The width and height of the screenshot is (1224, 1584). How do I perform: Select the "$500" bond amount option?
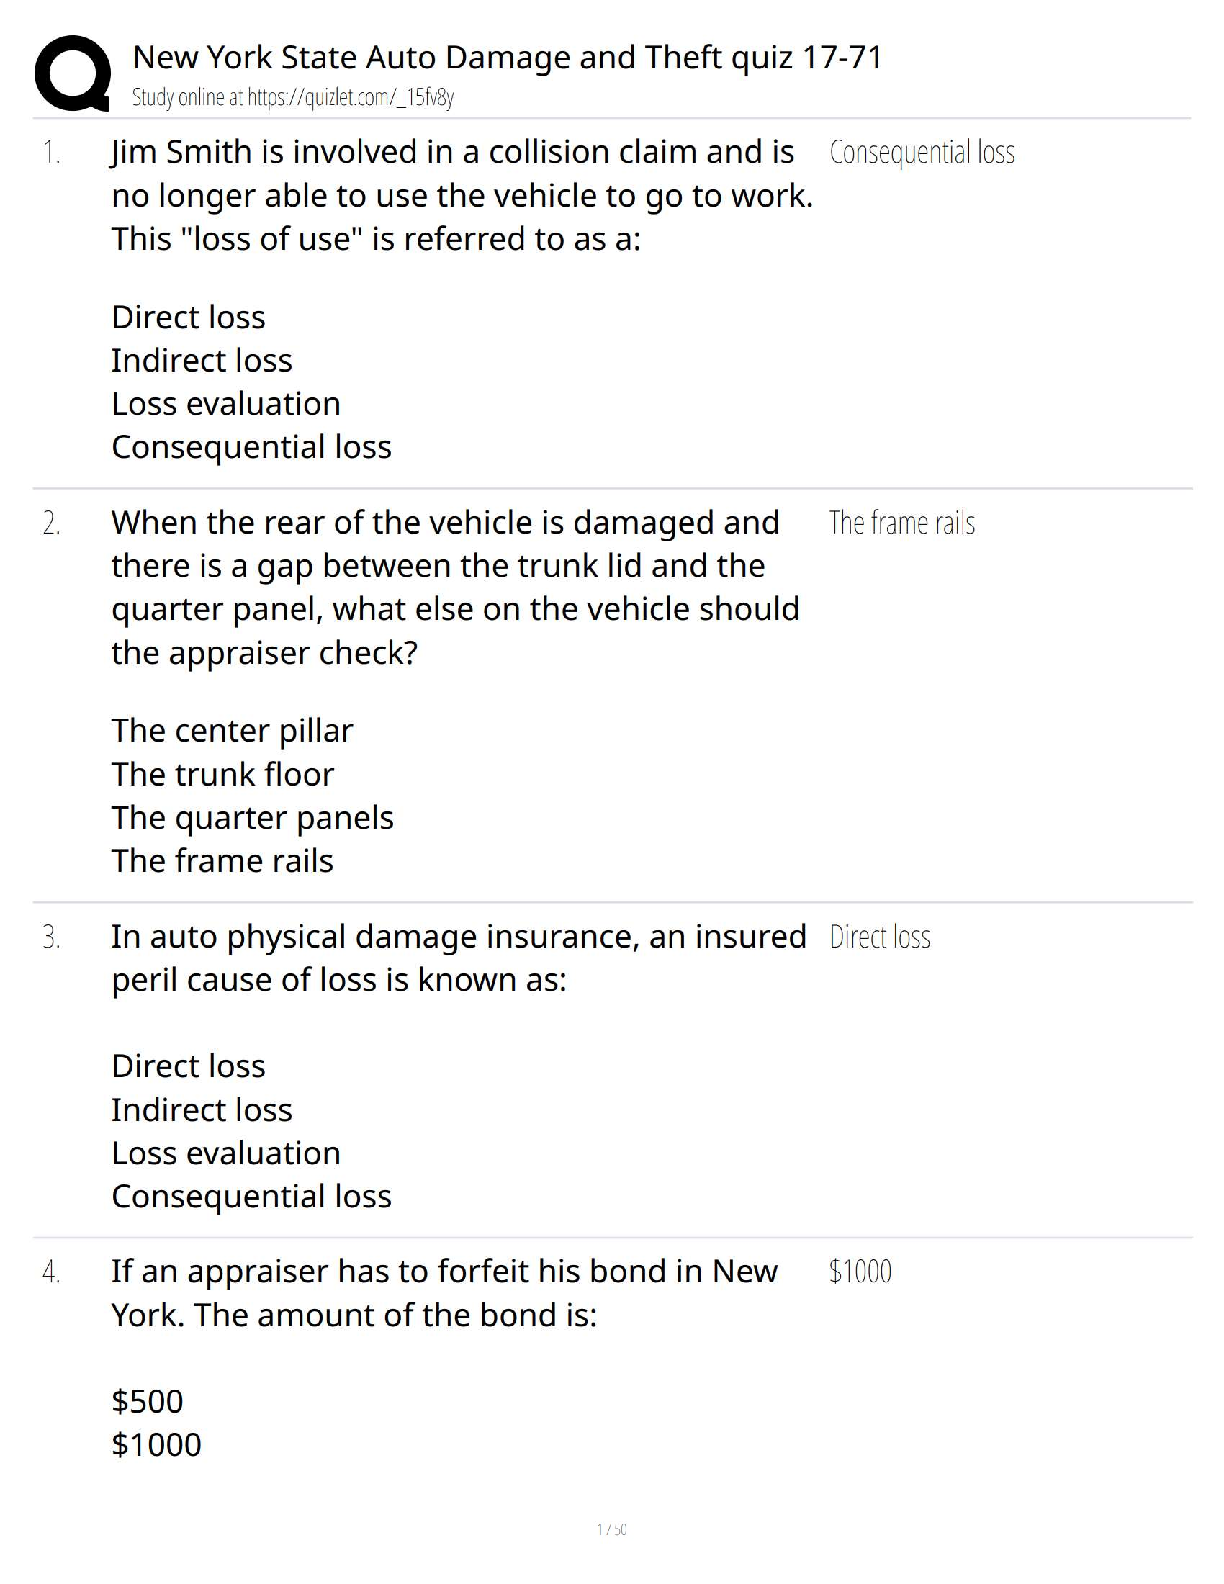147,1401
